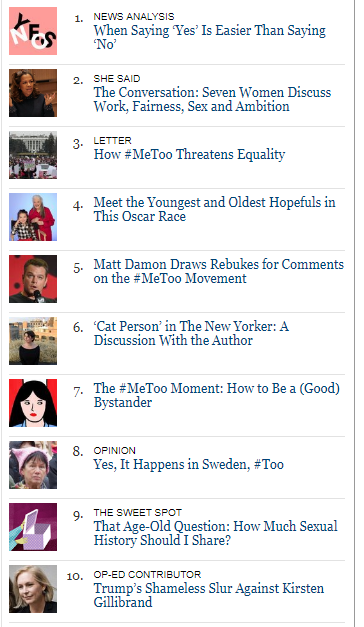Open the pink 'Yes No' illustration thumbnail
Screen dimensions: 364x627
point(33,31)
